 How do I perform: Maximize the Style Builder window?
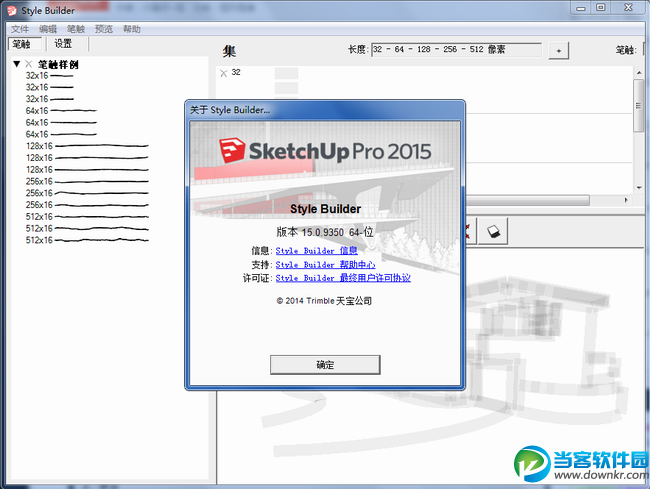(x=601, y=7)
